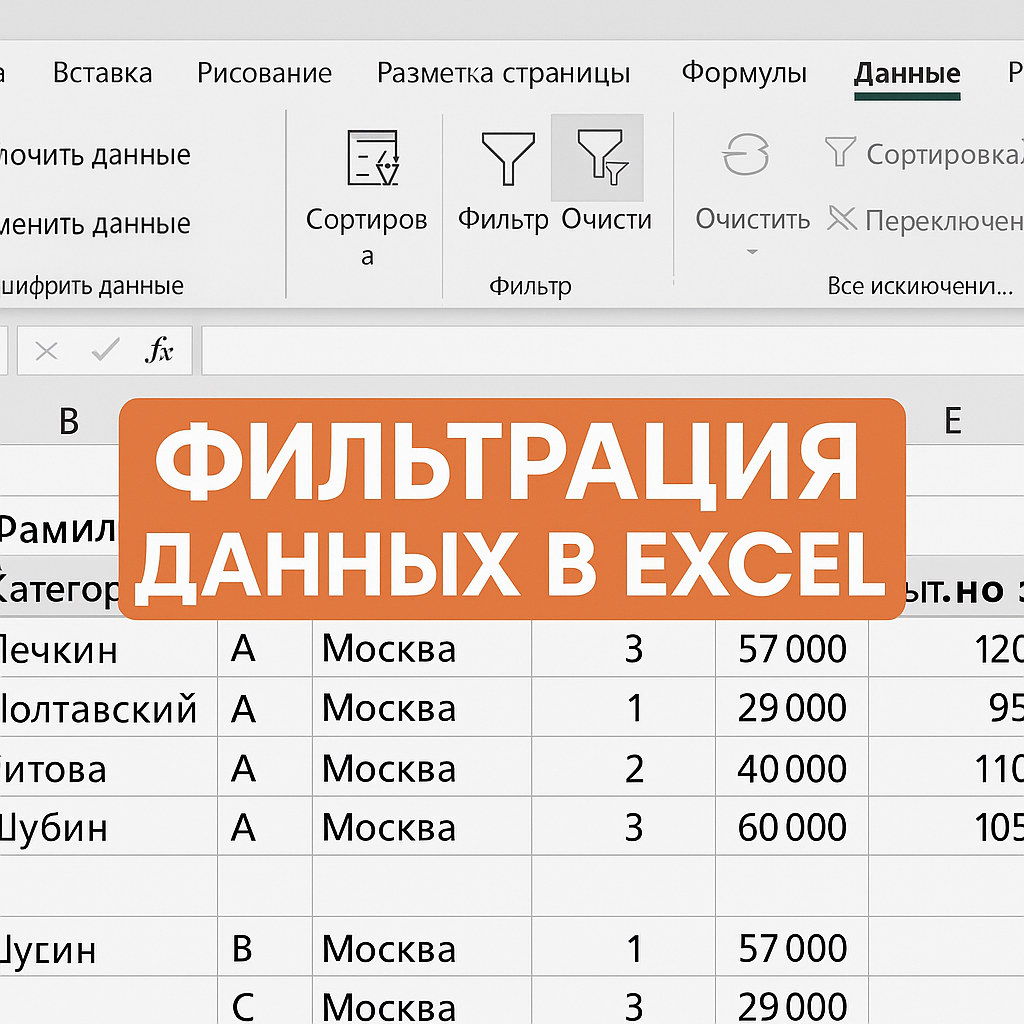Click Москва cell in Шубин row
1024x1024 pixels.
(422, 826)
